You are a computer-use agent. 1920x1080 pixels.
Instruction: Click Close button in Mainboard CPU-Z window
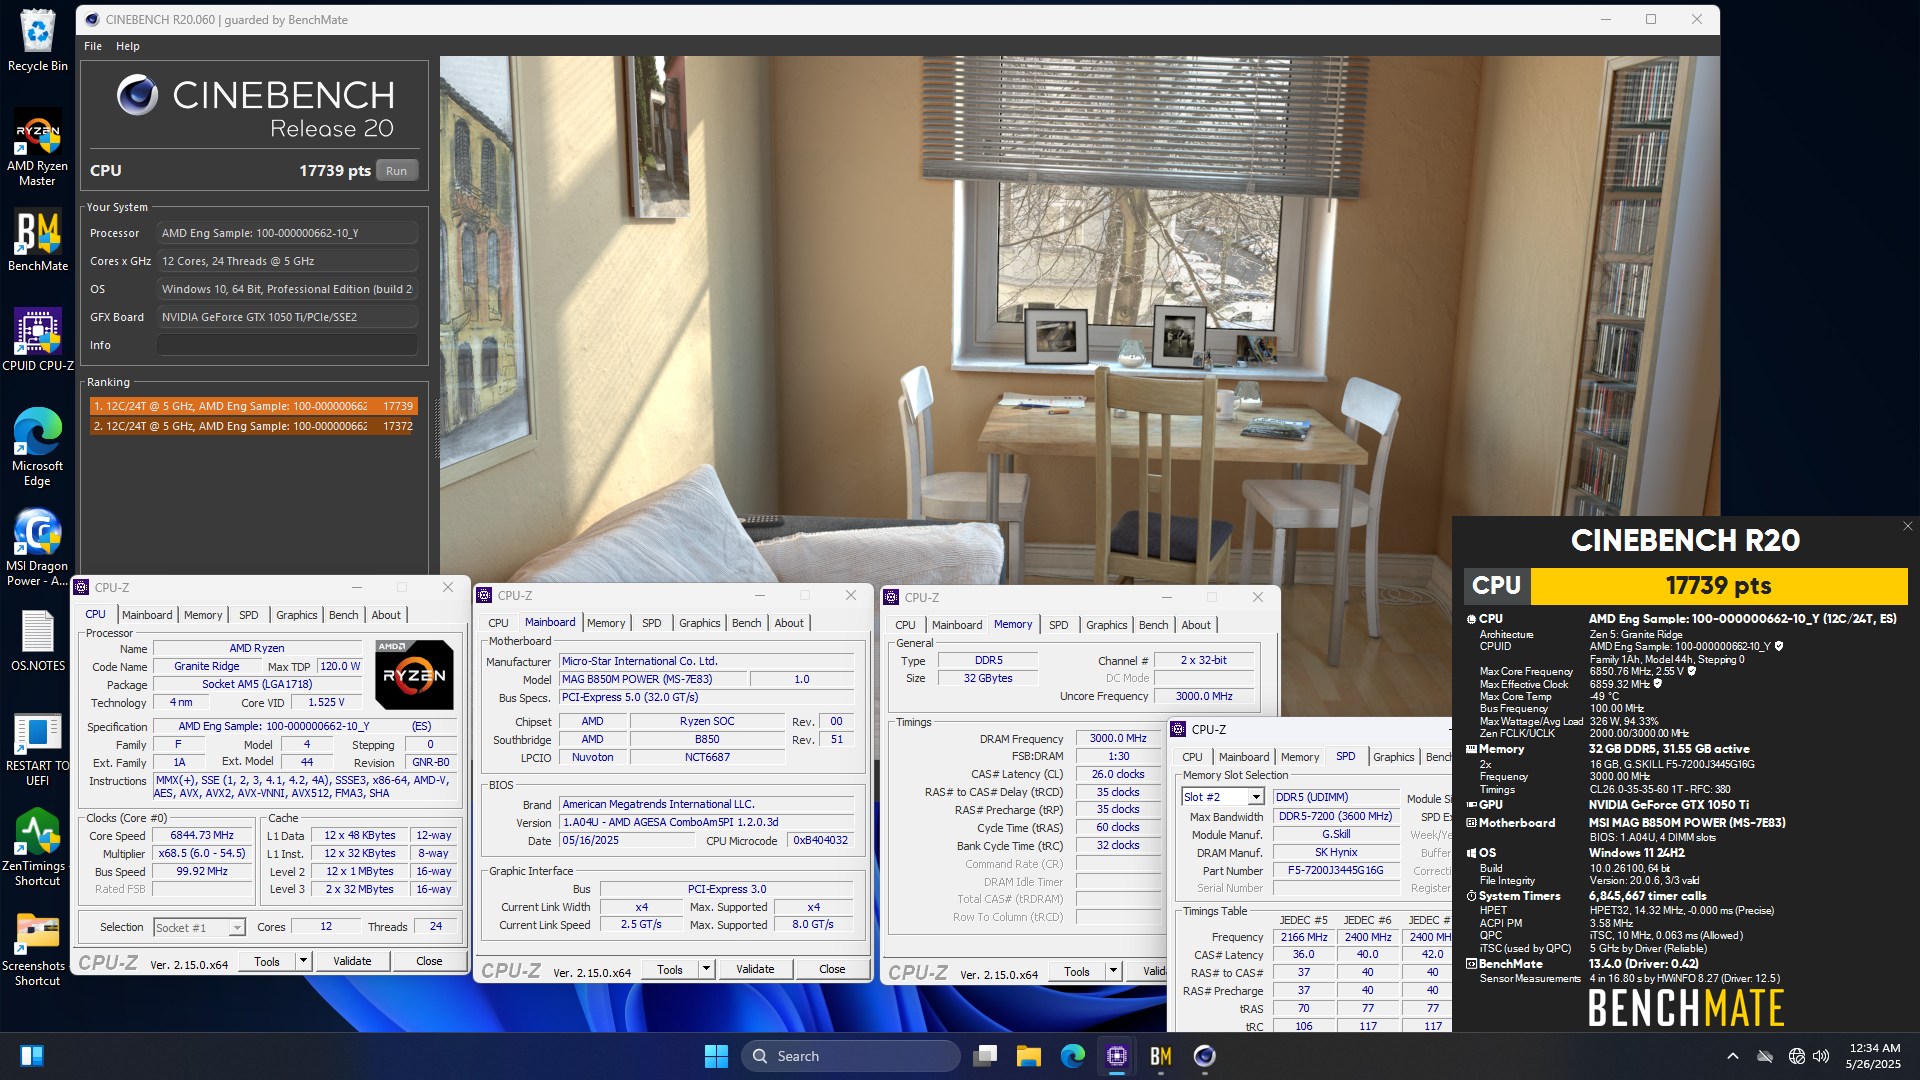tap(832, 969)
